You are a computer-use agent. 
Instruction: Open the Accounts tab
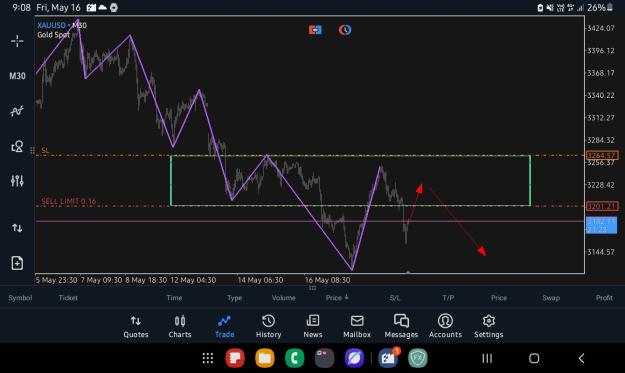445,327
